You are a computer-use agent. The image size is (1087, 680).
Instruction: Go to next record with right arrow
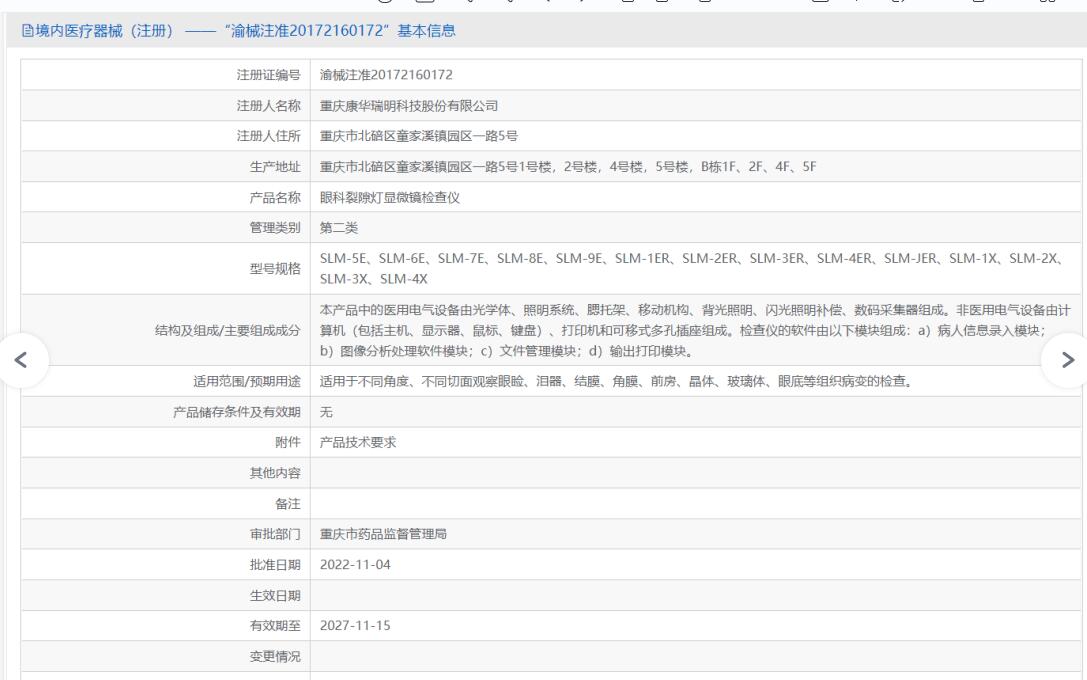click(1067, 360)
